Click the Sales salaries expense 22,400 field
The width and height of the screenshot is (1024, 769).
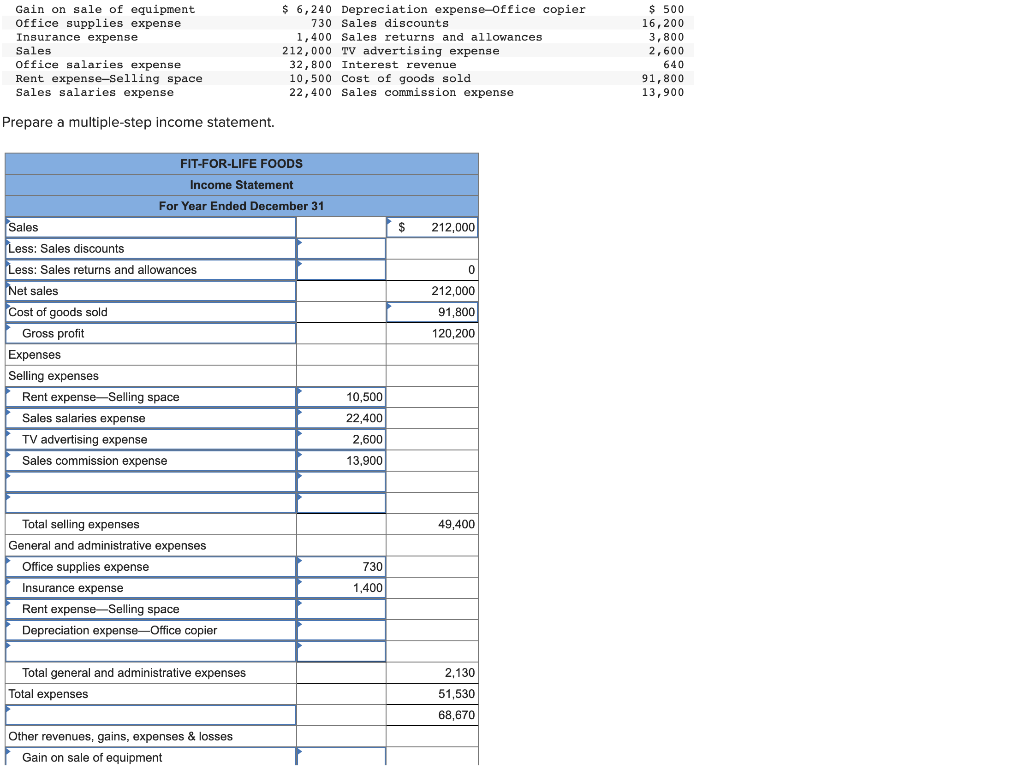(x=340, y=418)
